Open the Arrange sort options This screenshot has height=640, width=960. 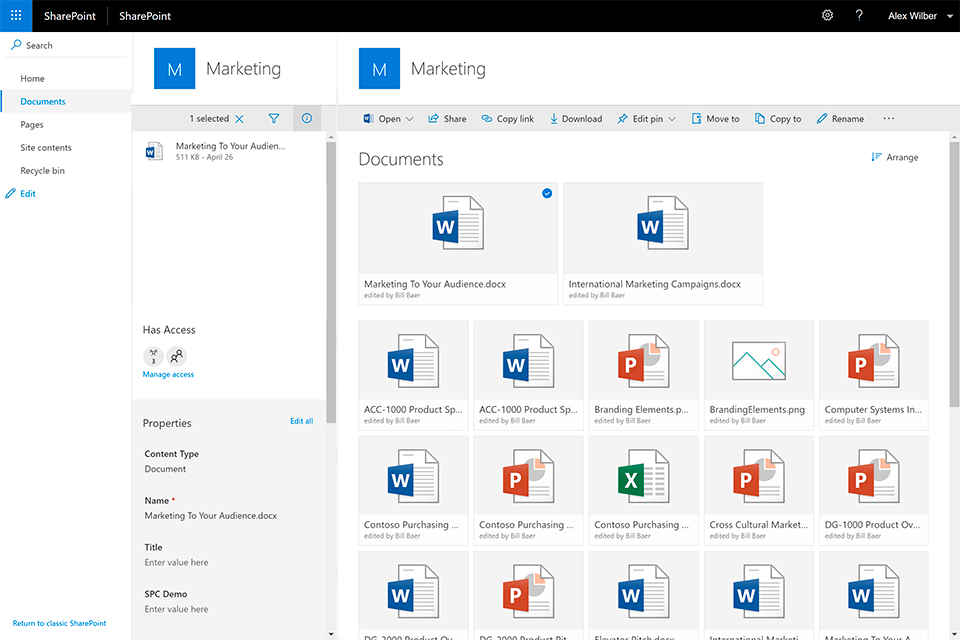pos(894,157)
